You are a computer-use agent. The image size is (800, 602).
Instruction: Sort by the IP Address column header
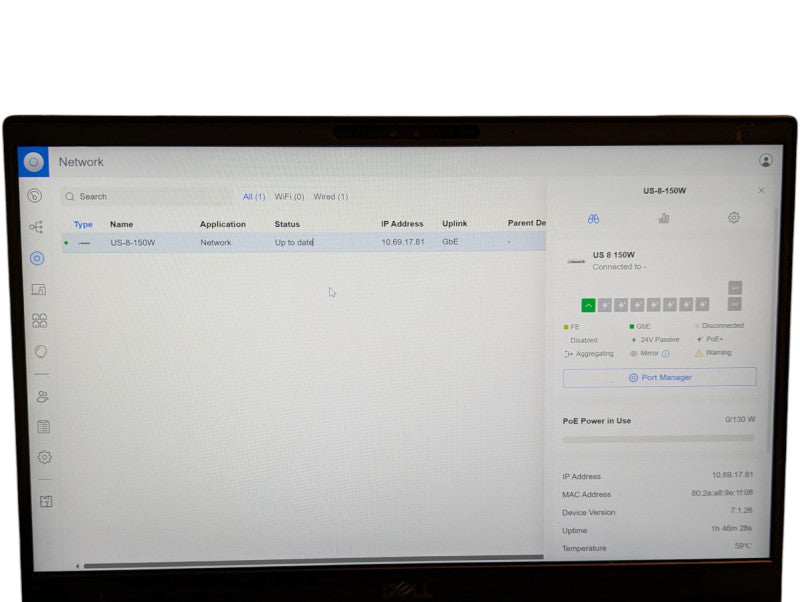tap(402, 223)
